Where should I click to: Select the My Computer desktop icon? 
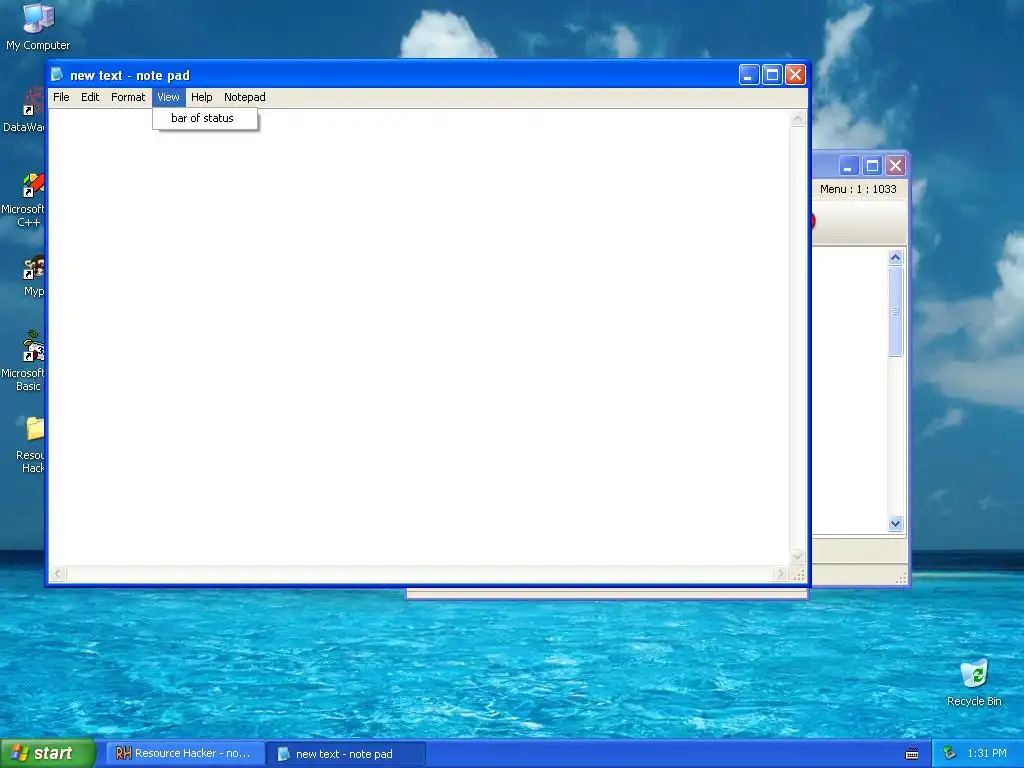pos(38,26)
